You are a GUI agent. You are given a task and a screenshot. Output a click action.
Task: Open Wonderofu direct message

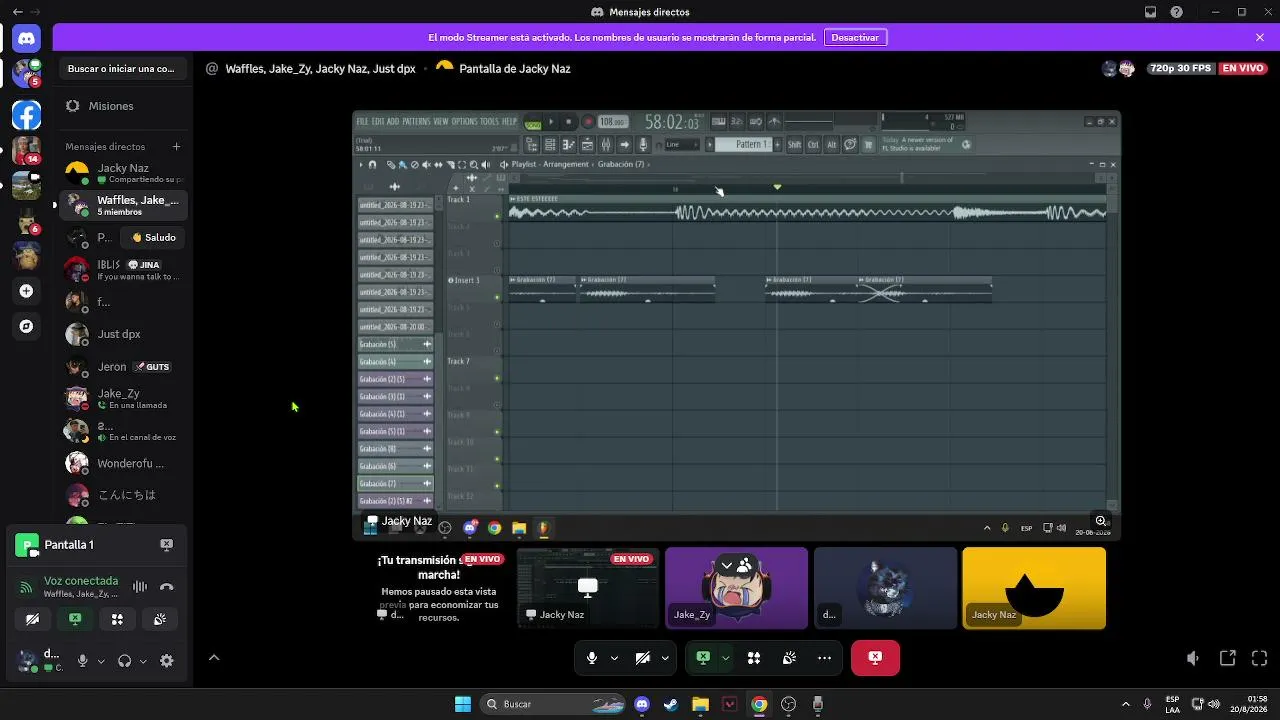tap(122, 464)
